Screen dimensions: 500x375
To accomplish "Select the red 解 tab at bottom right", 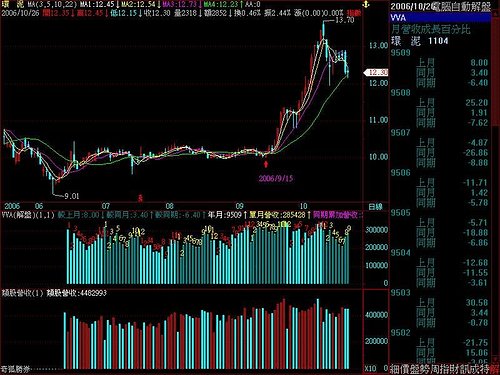I will tap(495, 369).
